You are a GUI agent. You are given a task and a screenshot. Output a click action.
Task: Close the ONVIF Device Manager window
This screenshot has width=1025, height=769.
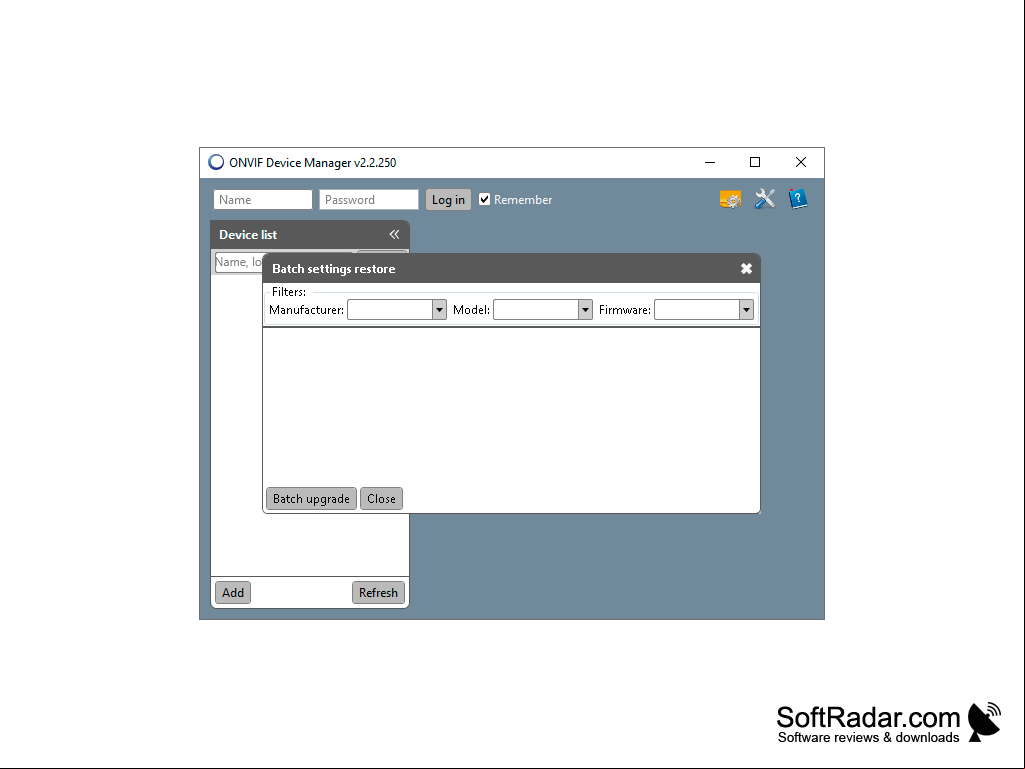click(801, 162)
